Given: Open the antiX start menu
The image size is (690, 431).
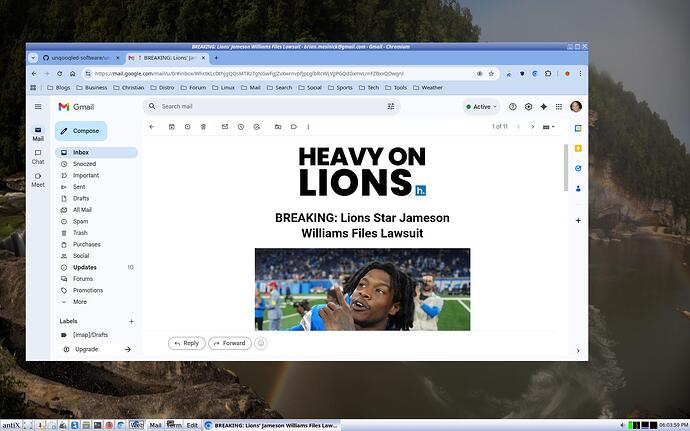Looking at the screenshot, I should (11, 425).
